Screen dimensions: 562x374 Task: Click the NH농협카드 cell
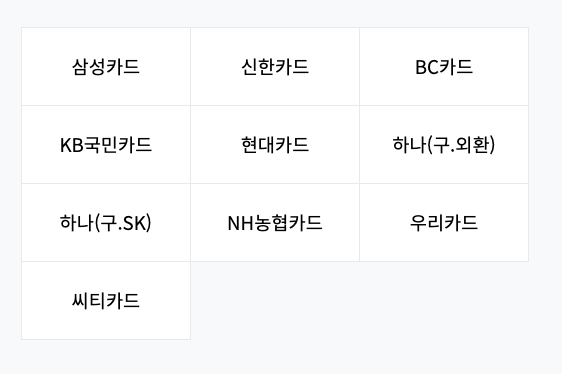pyautogui.click(x=275, y=223)
